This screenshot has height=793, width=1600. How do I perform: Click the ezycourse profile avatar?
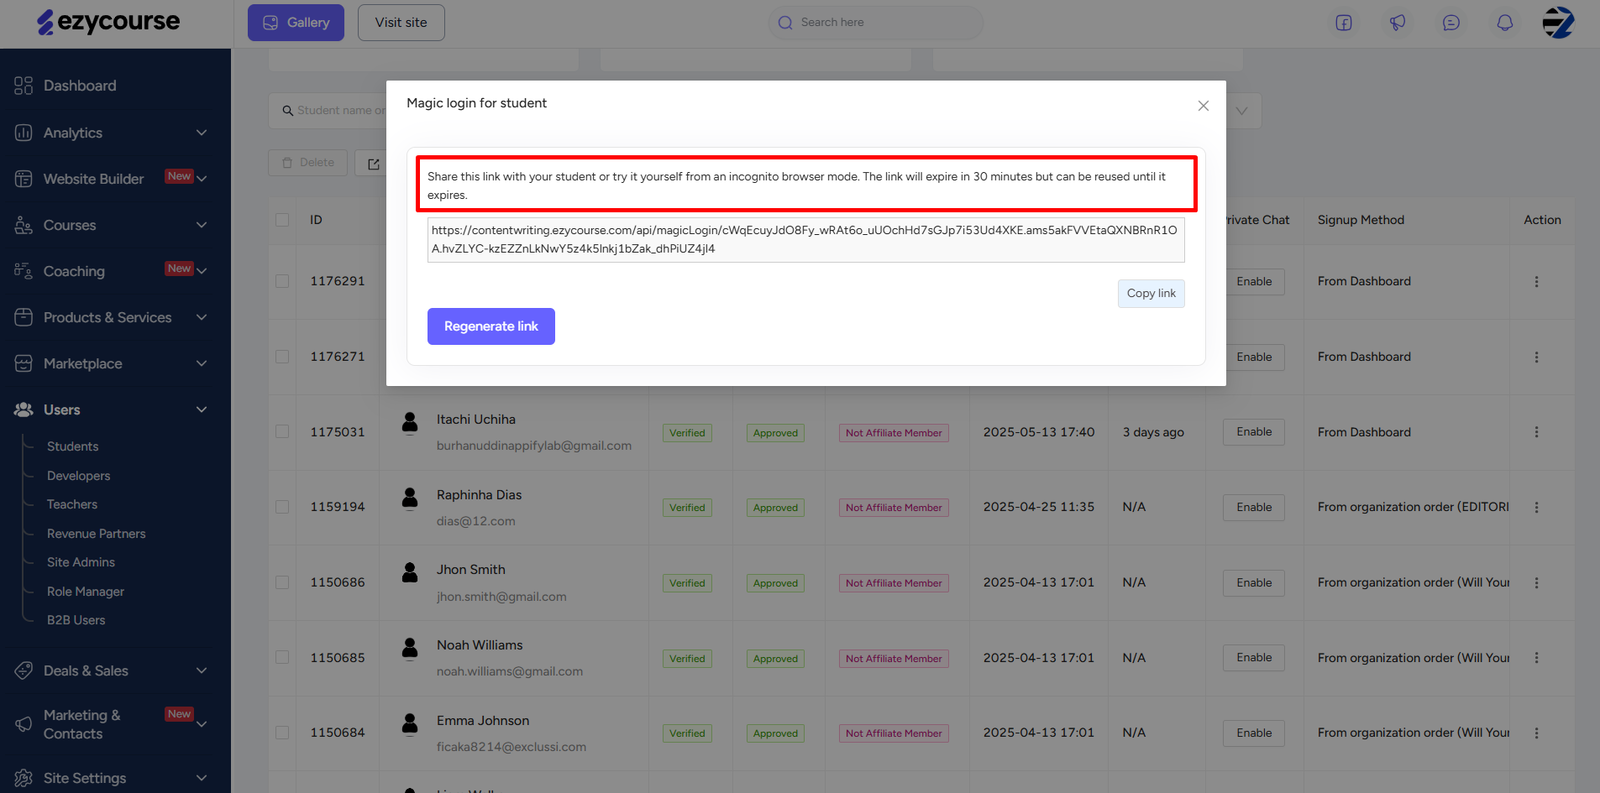(x=1557, y=22)
